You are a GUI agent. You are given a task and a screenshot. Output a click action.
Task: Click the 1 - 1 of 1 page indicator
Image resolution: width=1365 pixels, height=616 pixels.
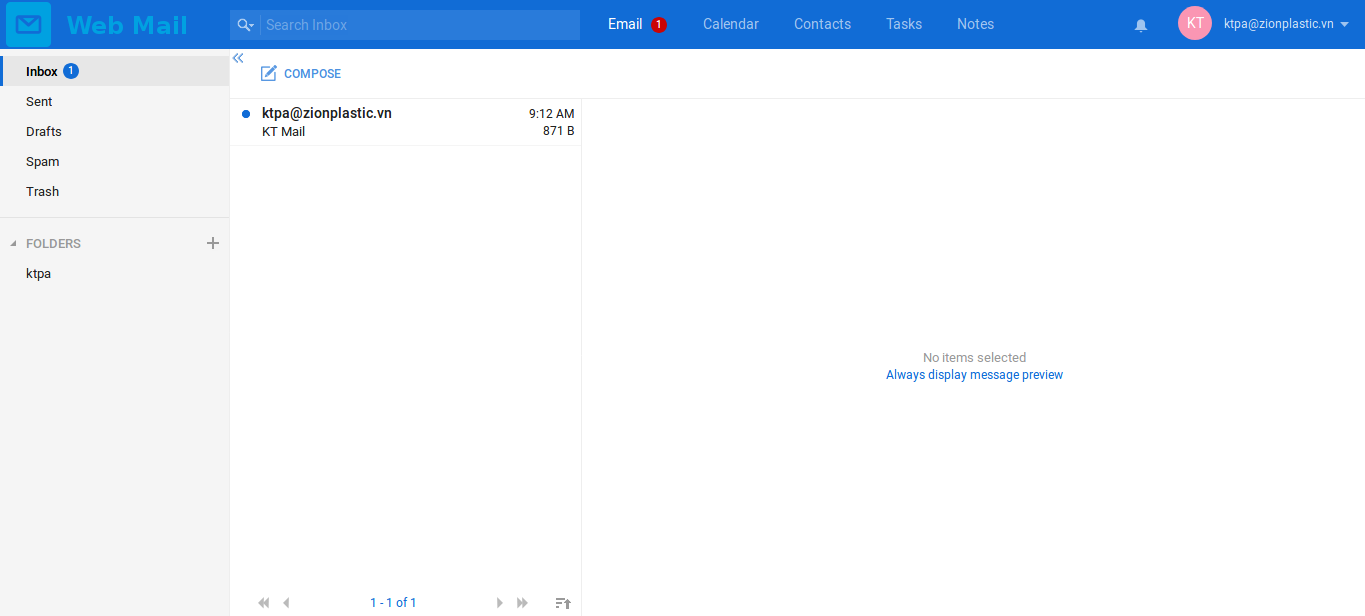tap(393, 603)
